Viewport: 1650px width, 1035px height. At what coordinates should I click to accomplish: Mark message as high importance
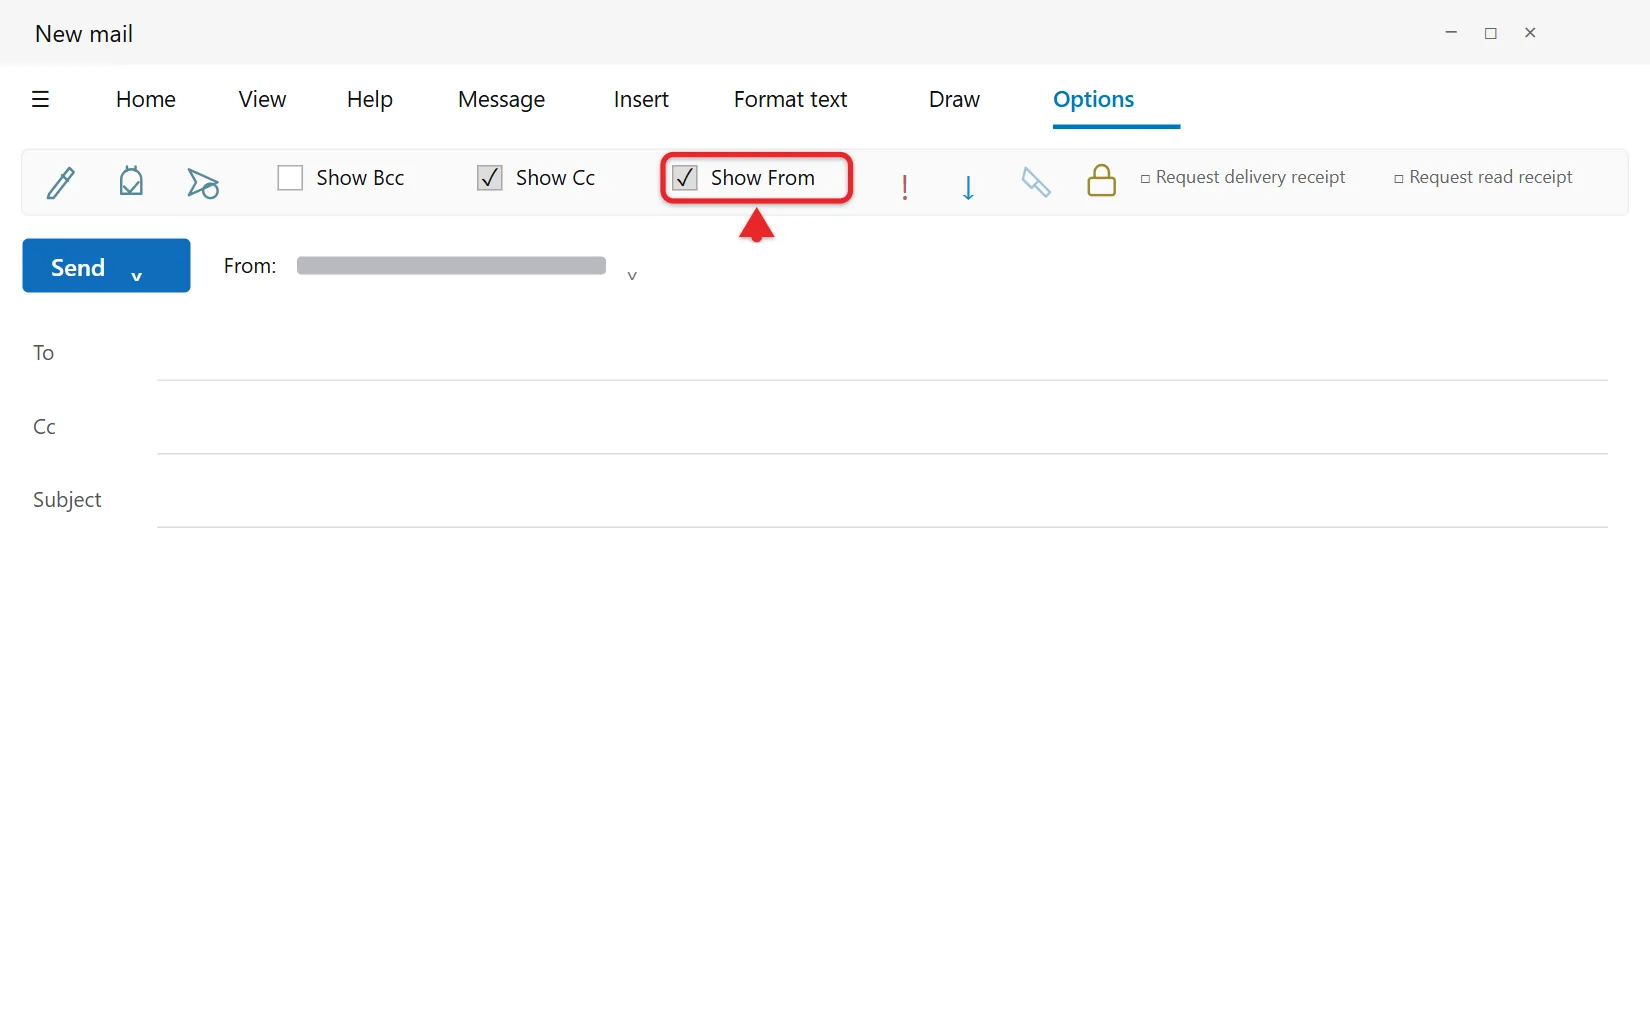coord(905,187)
